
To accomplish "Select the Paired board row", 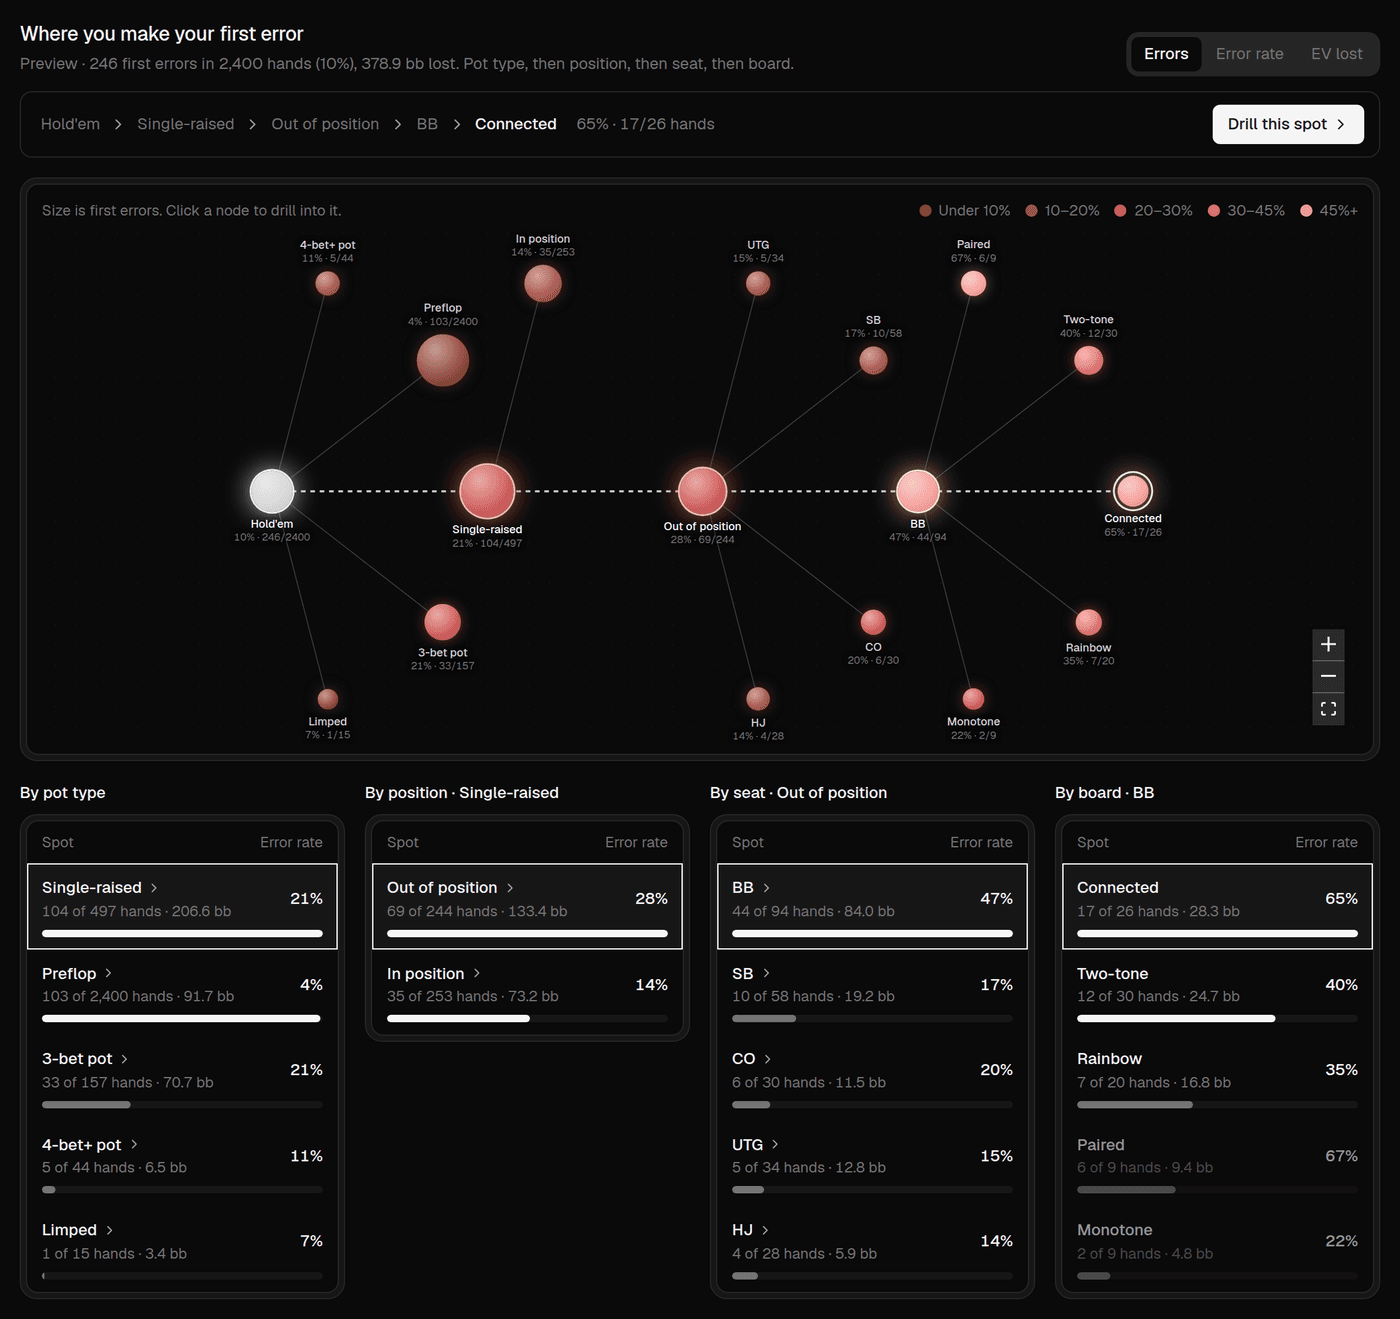I will 1217,1163.
